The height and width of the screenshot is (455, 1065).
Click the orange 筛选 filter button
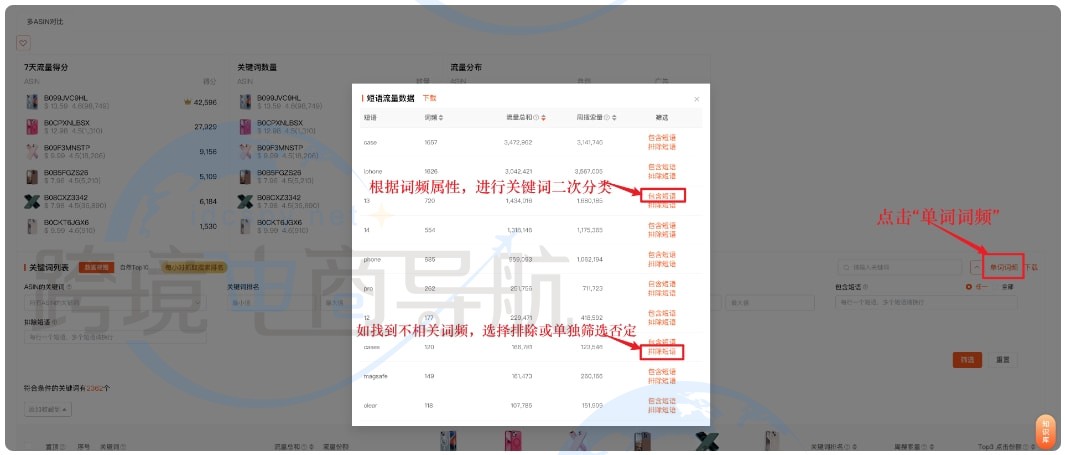coord(967,360)
